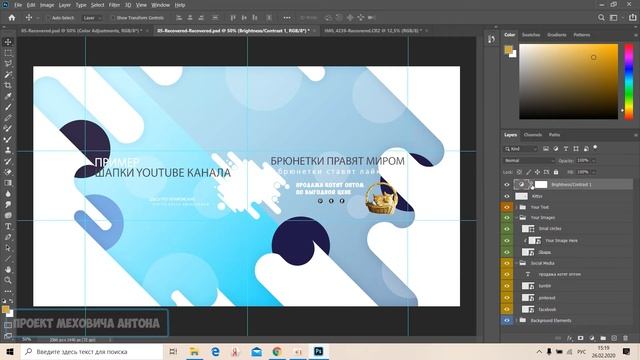Viewport: 640px width, 360px height.
Task: Create a new group with the folder icon
Action: tap(603, 338)
